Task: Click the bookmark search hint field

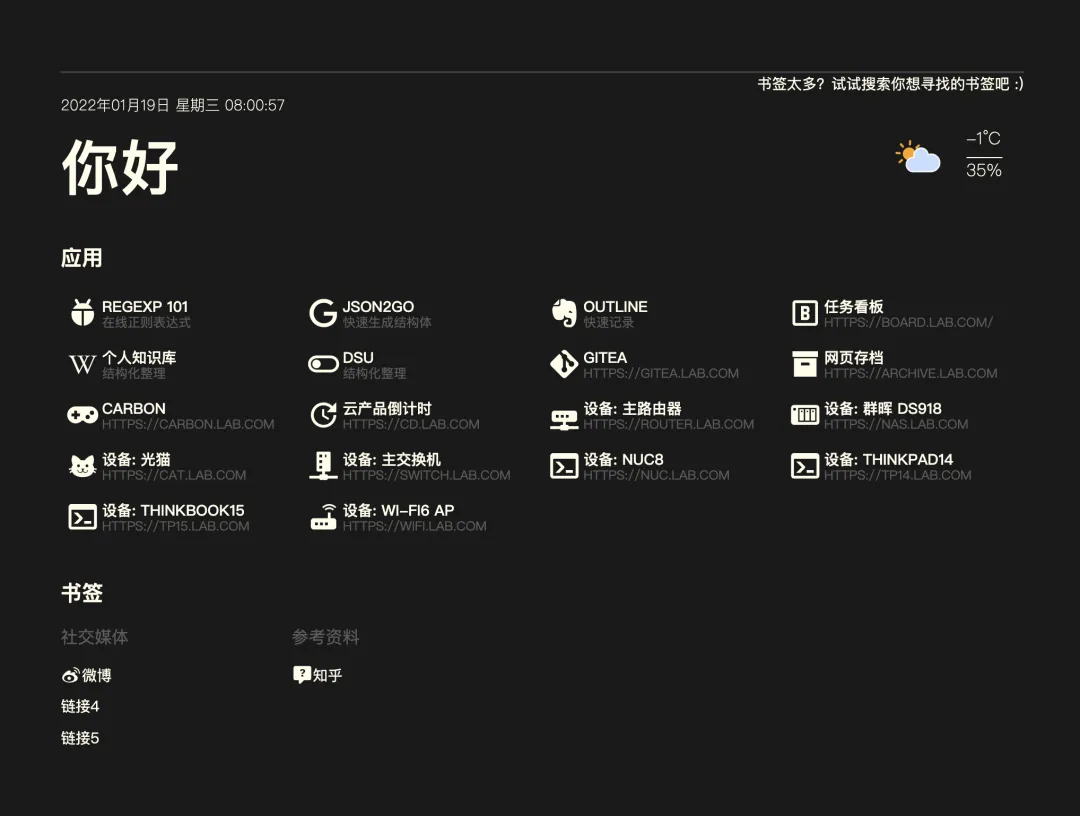Action: coord(891,84)
